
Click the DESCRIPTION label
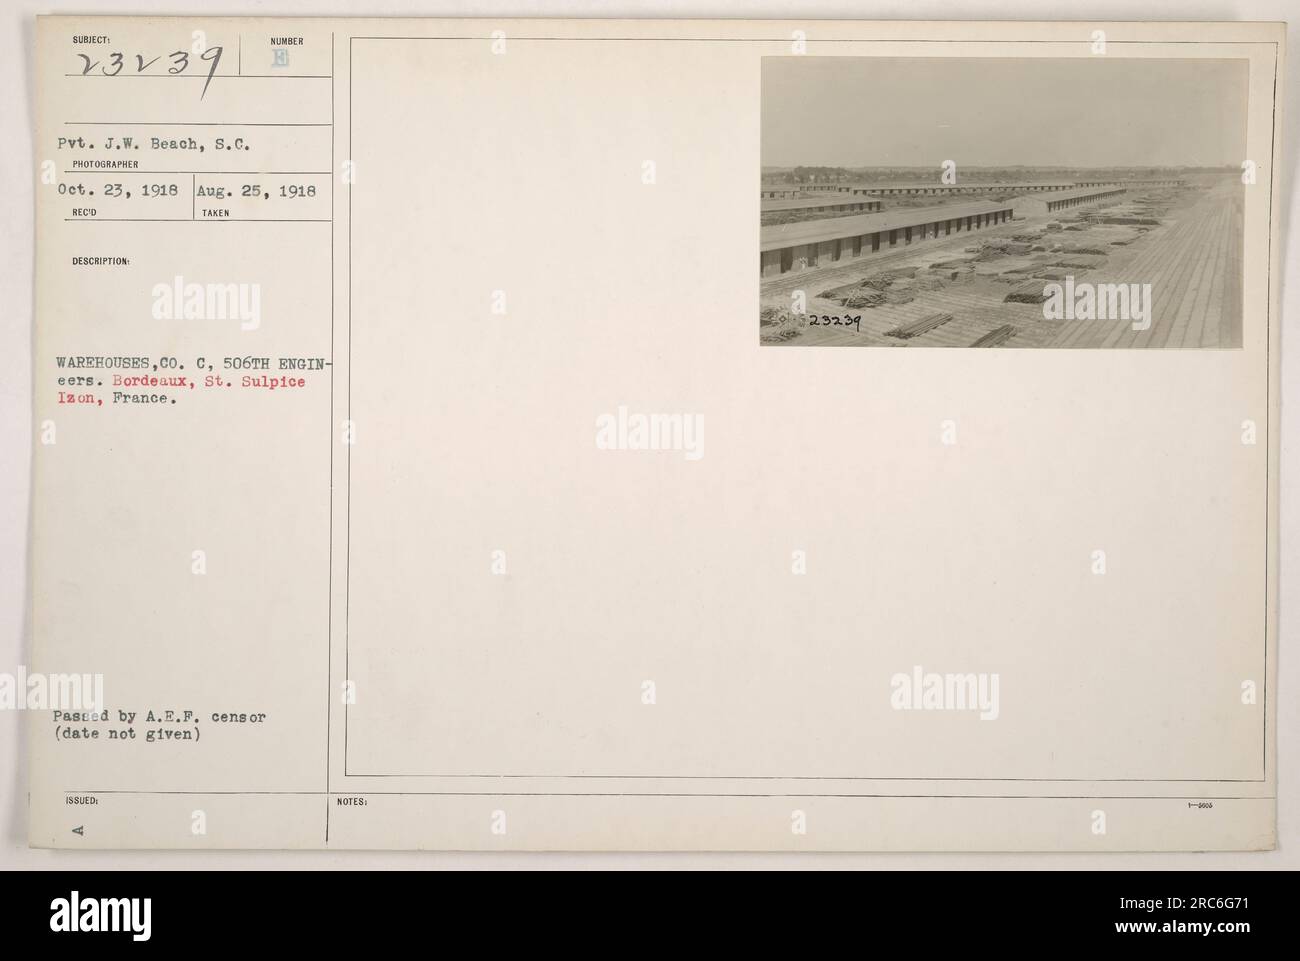(x=100, y=261)
